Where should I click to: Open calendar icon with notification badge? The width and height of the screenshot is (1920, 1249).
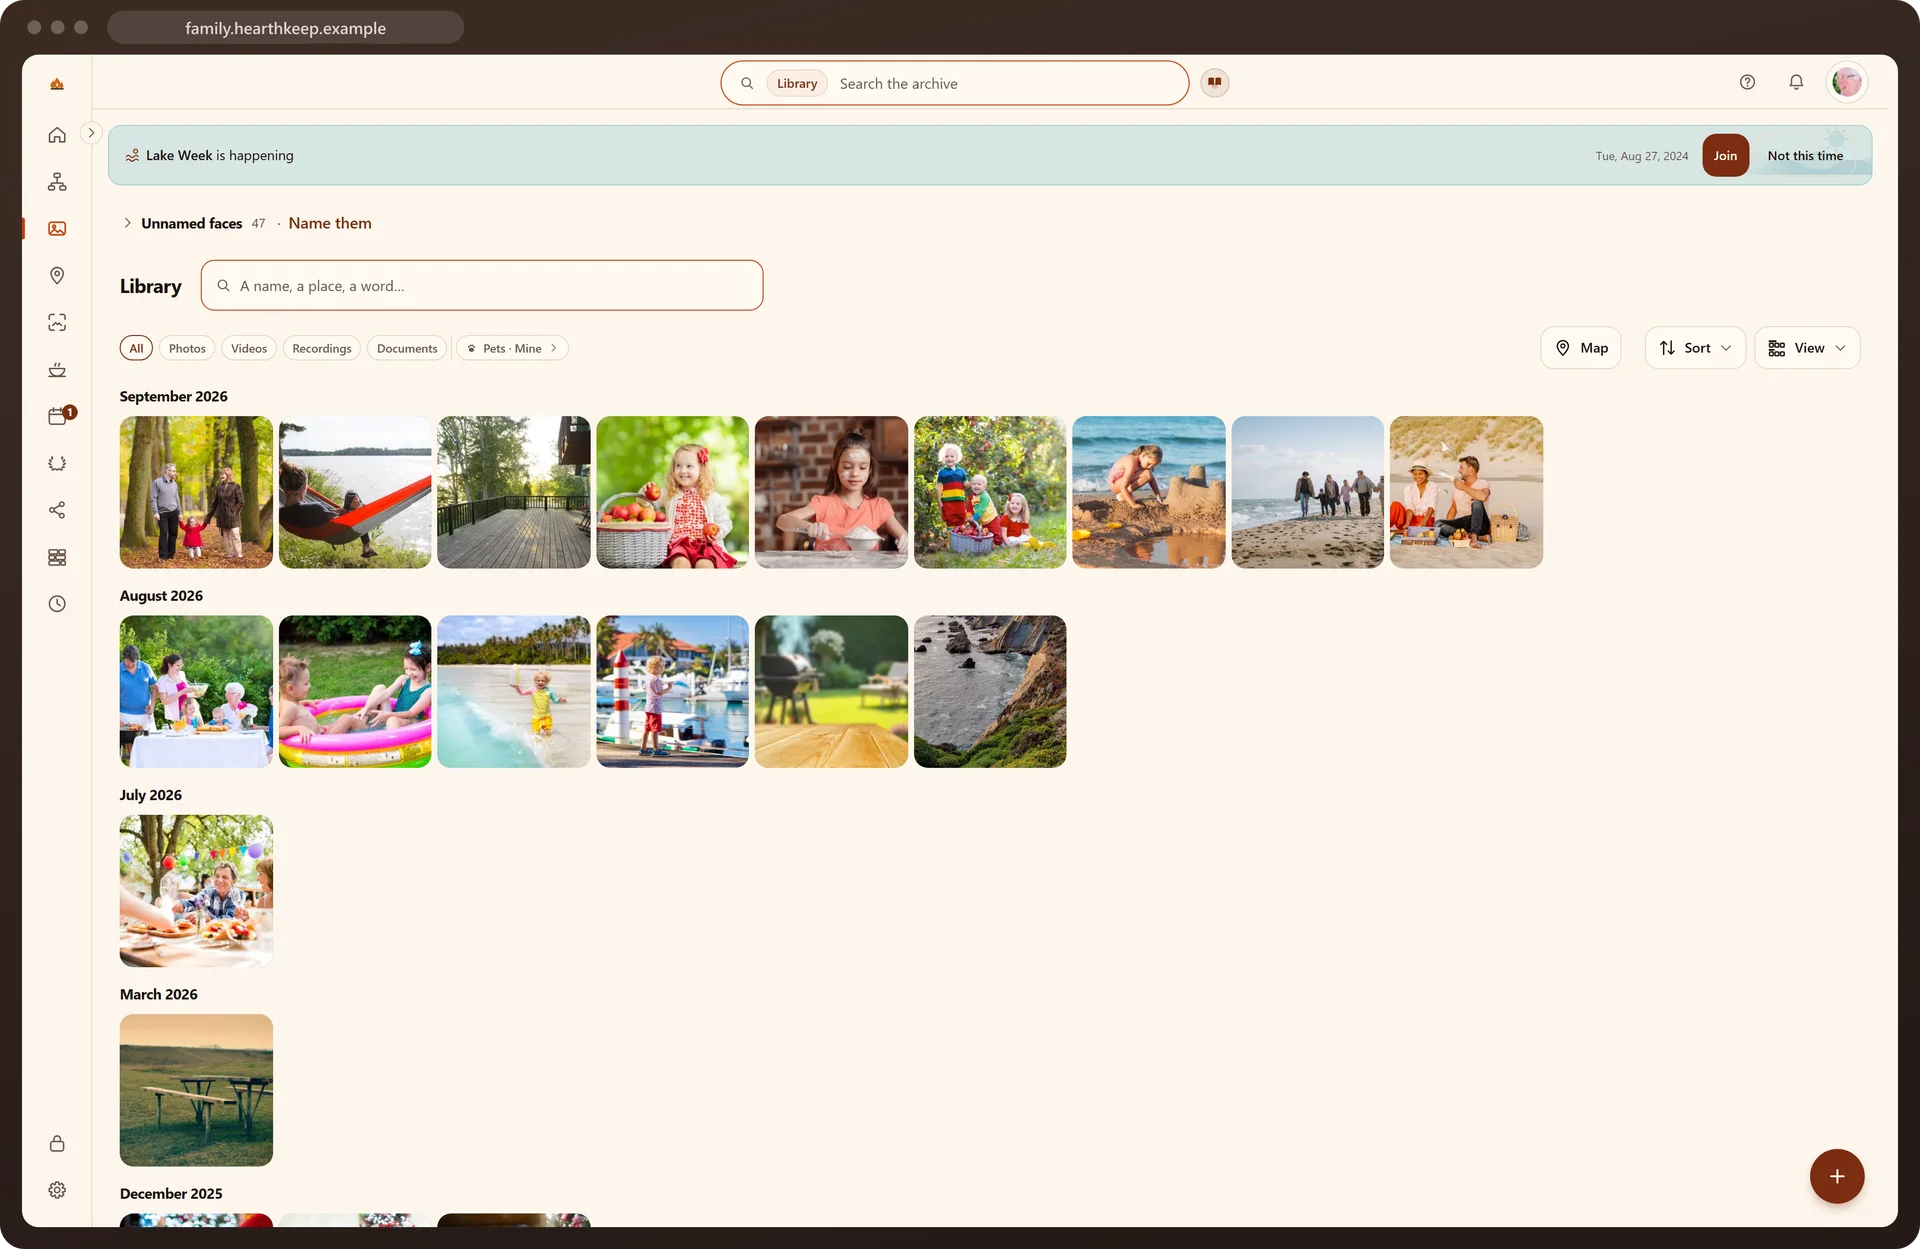(57, 416)
